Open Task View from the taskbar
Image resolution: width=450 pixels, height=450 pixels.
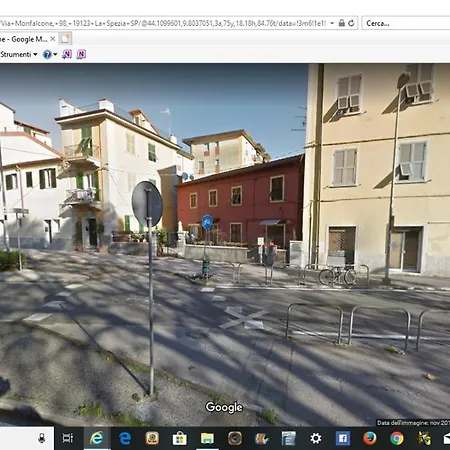68,438
